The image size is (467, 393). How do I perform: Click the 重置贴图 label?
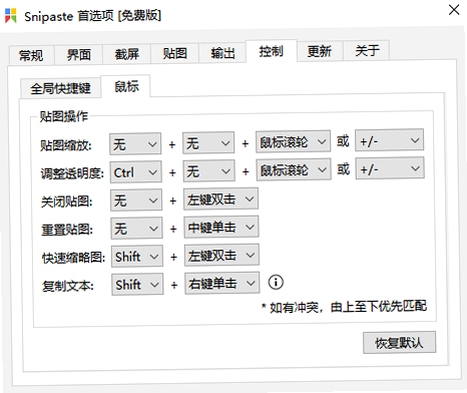click(x=67, y=230)
